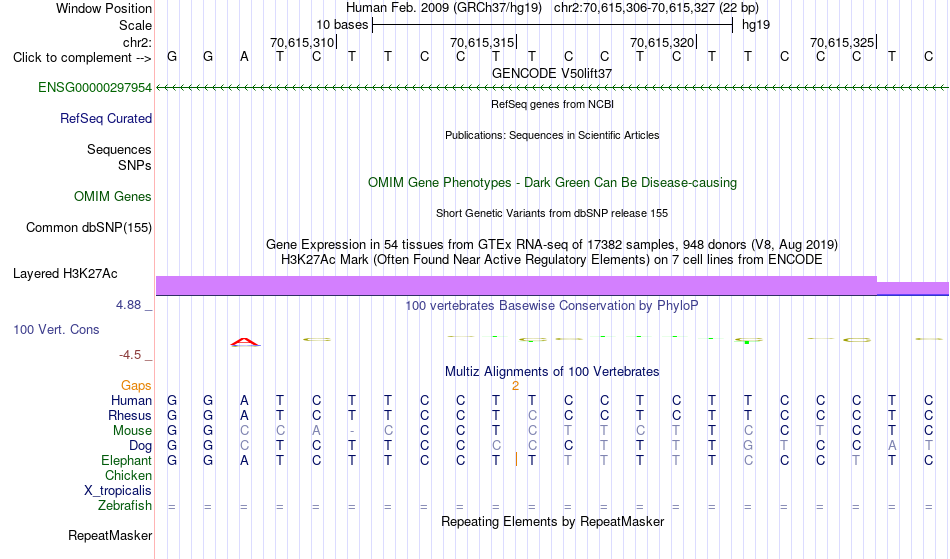Click the GENCODE V50lift37 track title
Screen dimensions: 950x559
pyautogui.click(x=552, y=73)
